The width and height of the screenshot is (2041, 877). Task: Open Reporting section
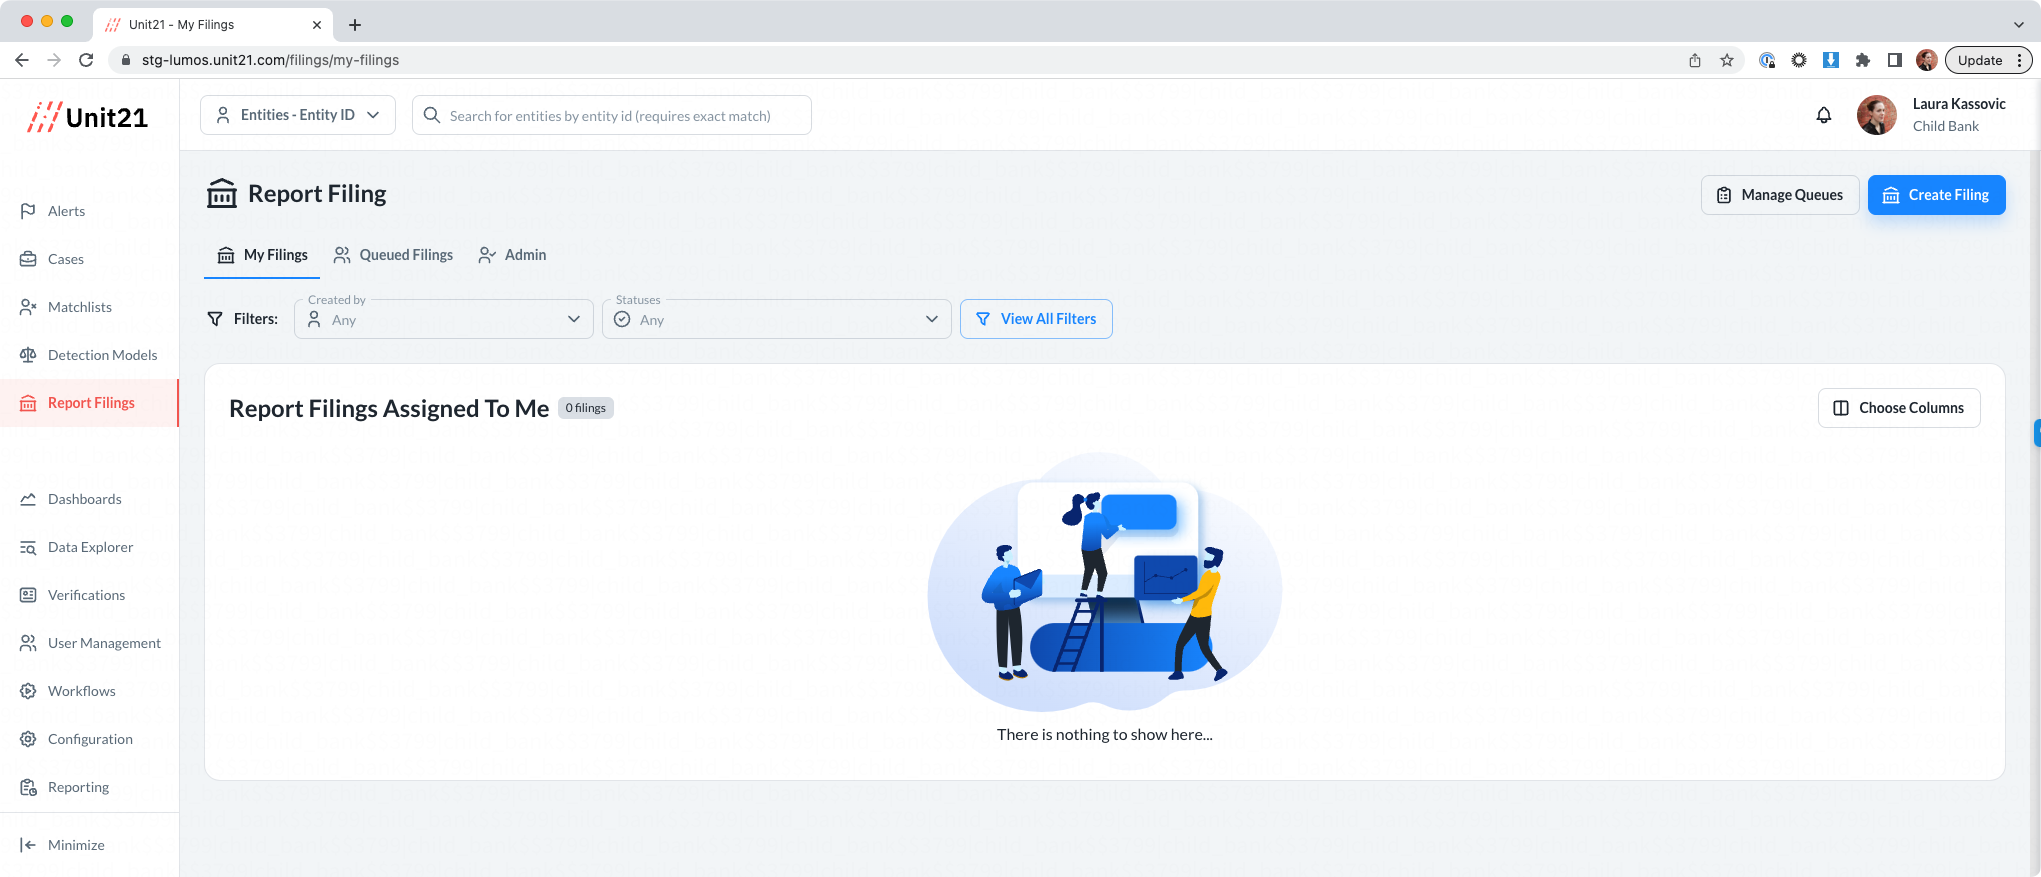(x=78, y=787)
